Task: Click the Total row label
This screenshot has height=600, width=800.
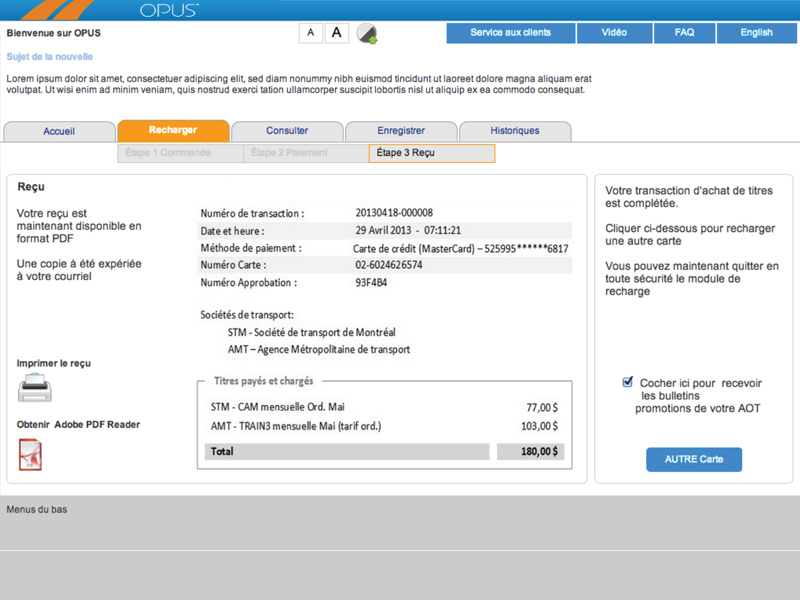Action: (x=222, y=452)
